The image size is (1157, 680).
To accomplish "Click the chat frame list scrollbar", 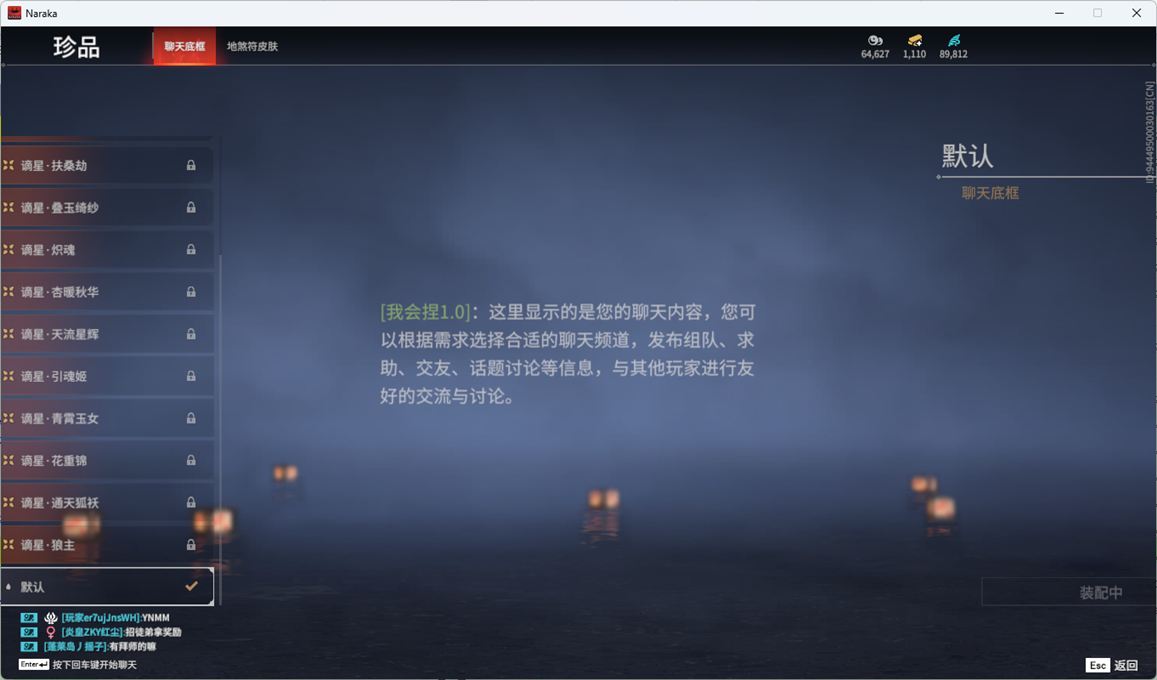I will point(220,430).
